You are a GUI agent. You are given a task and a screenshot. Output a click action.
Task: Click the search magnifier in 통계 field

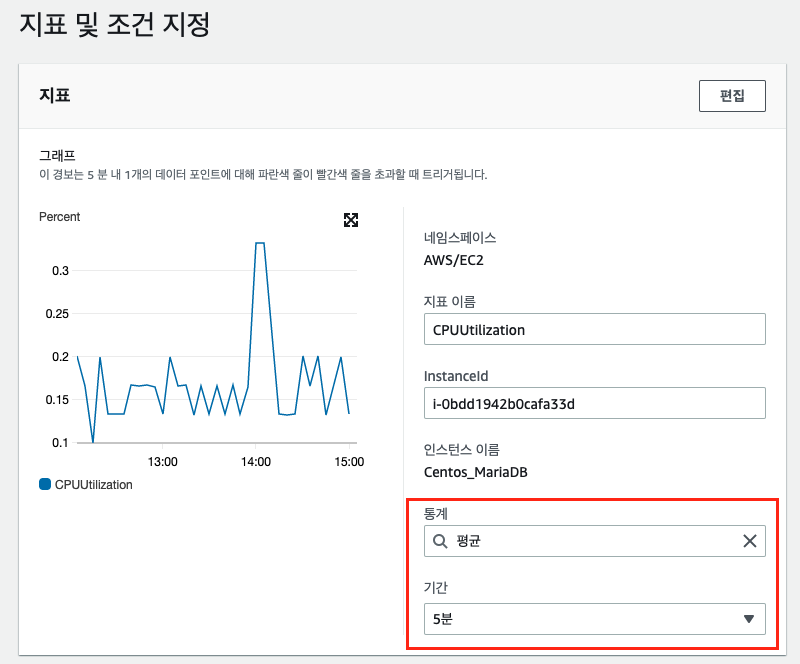click(440, 541)
